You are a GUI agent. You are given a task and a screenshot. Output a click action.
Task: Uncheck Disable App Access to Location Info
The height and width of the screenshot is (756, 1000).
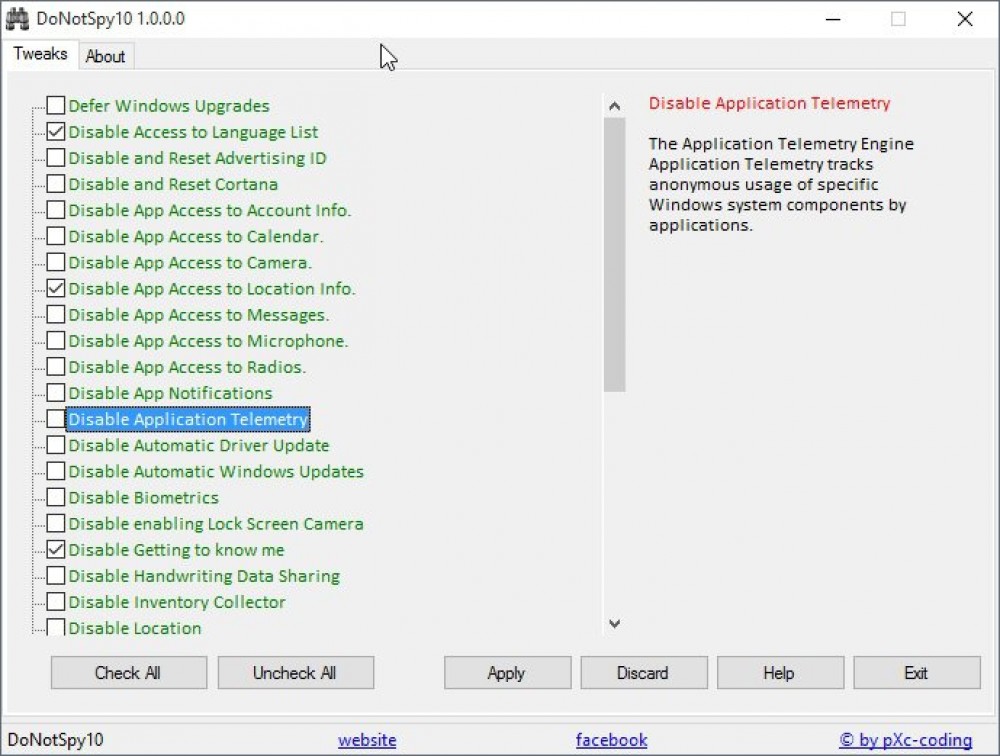click(x=56, y=288)
